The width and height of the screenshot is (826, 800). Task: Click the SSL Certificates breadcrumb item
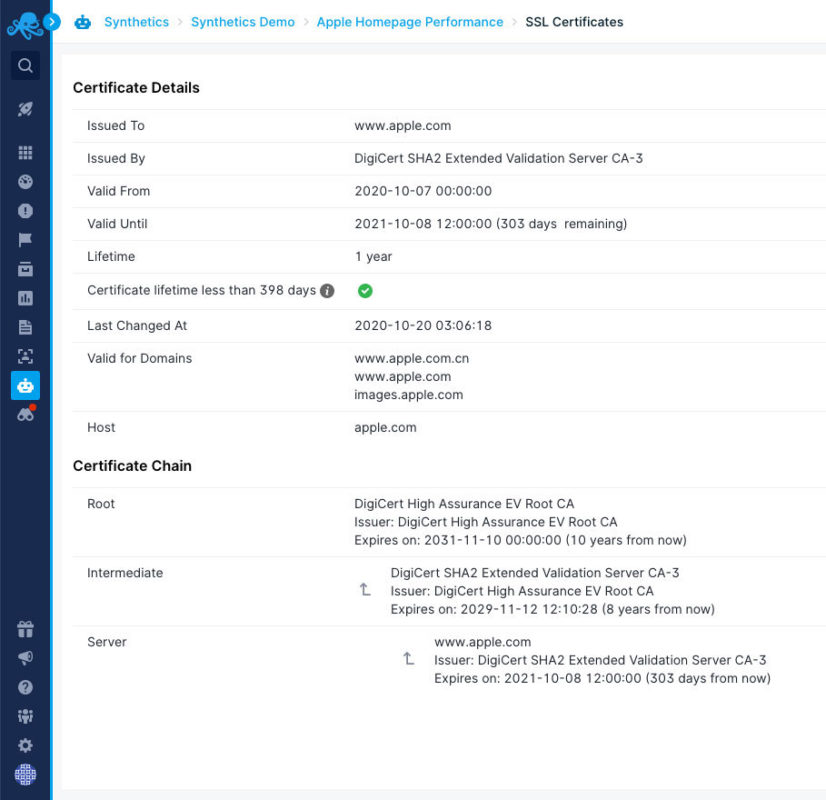coord(574,22)
